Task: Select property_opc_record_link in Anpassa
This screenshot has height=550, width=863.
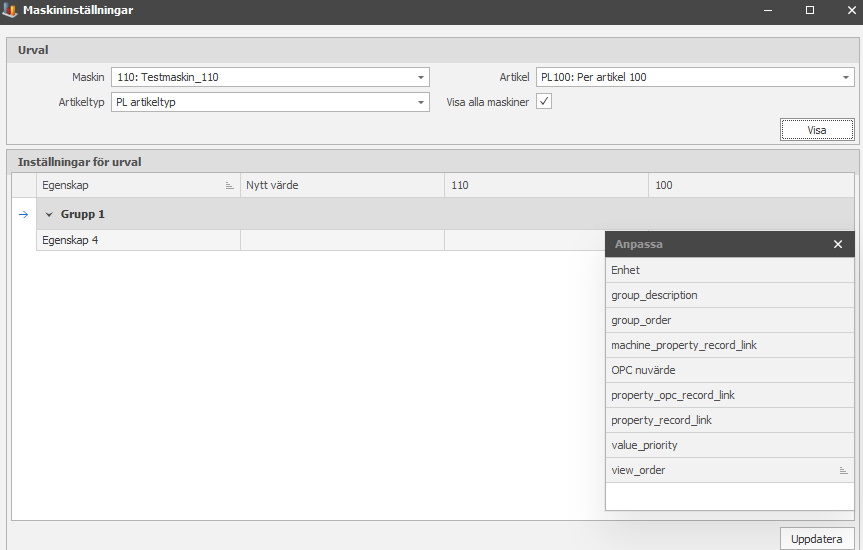Action: [x=729, y=395]
